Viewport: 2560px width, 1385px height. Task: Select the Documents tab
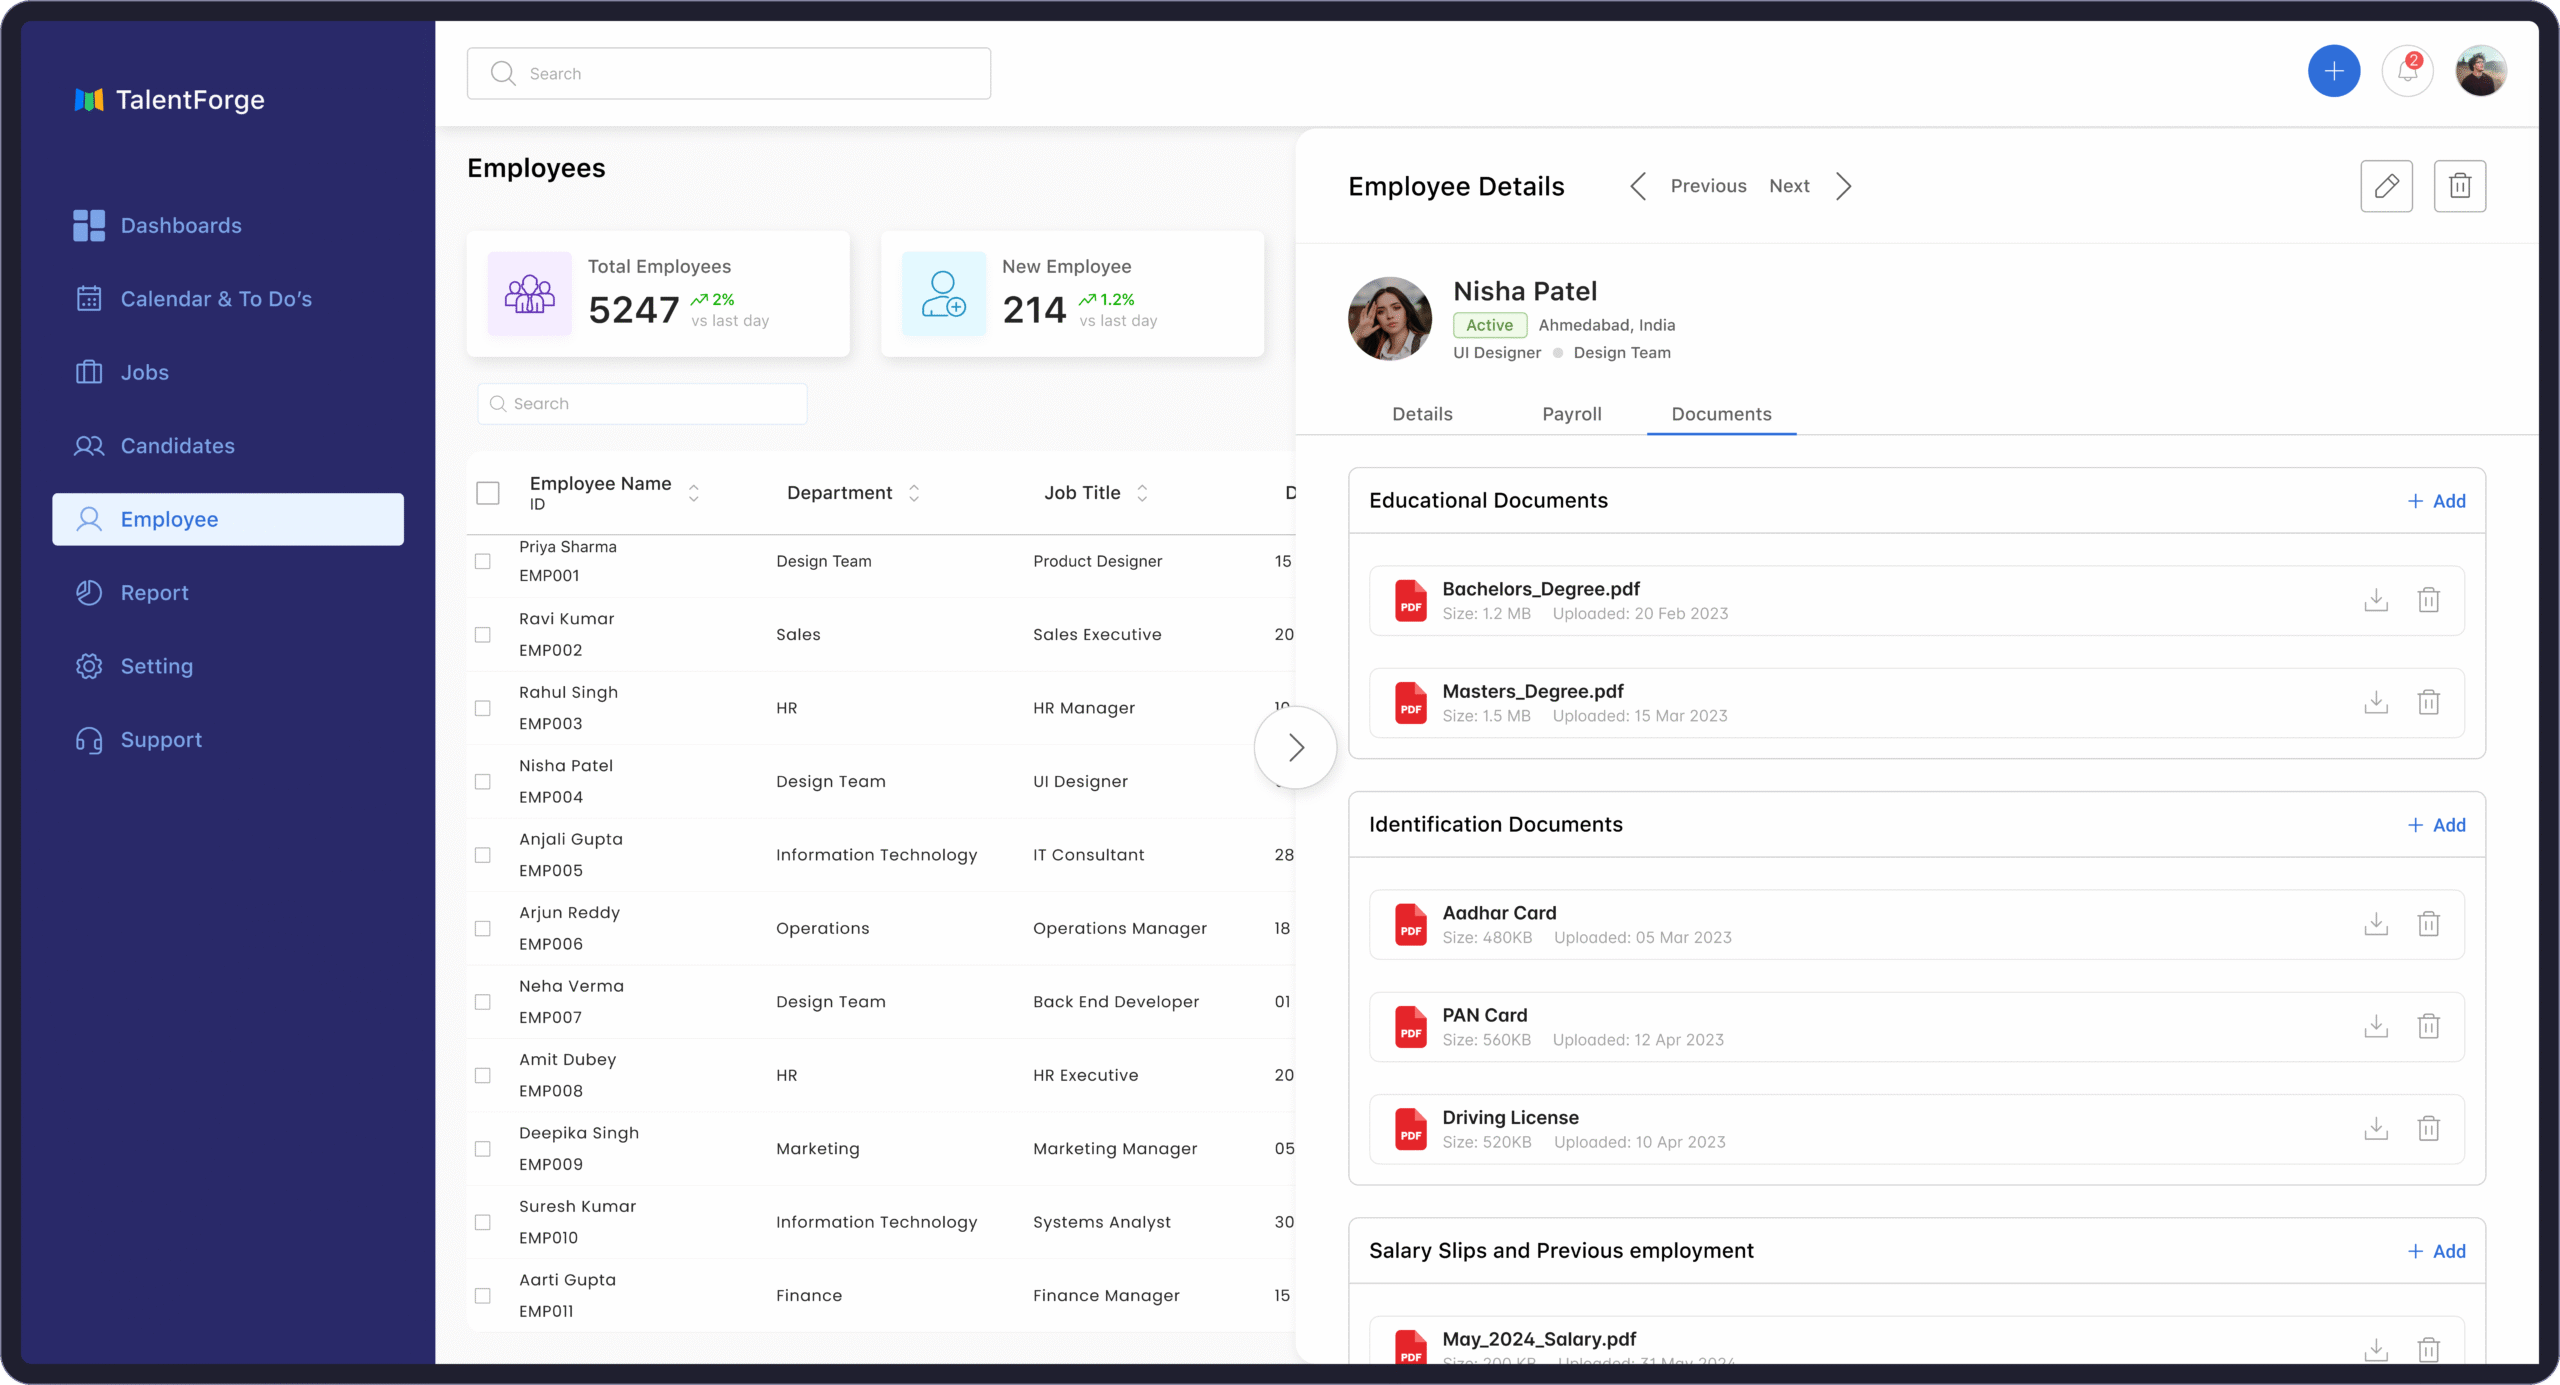tap(1721, 414)
